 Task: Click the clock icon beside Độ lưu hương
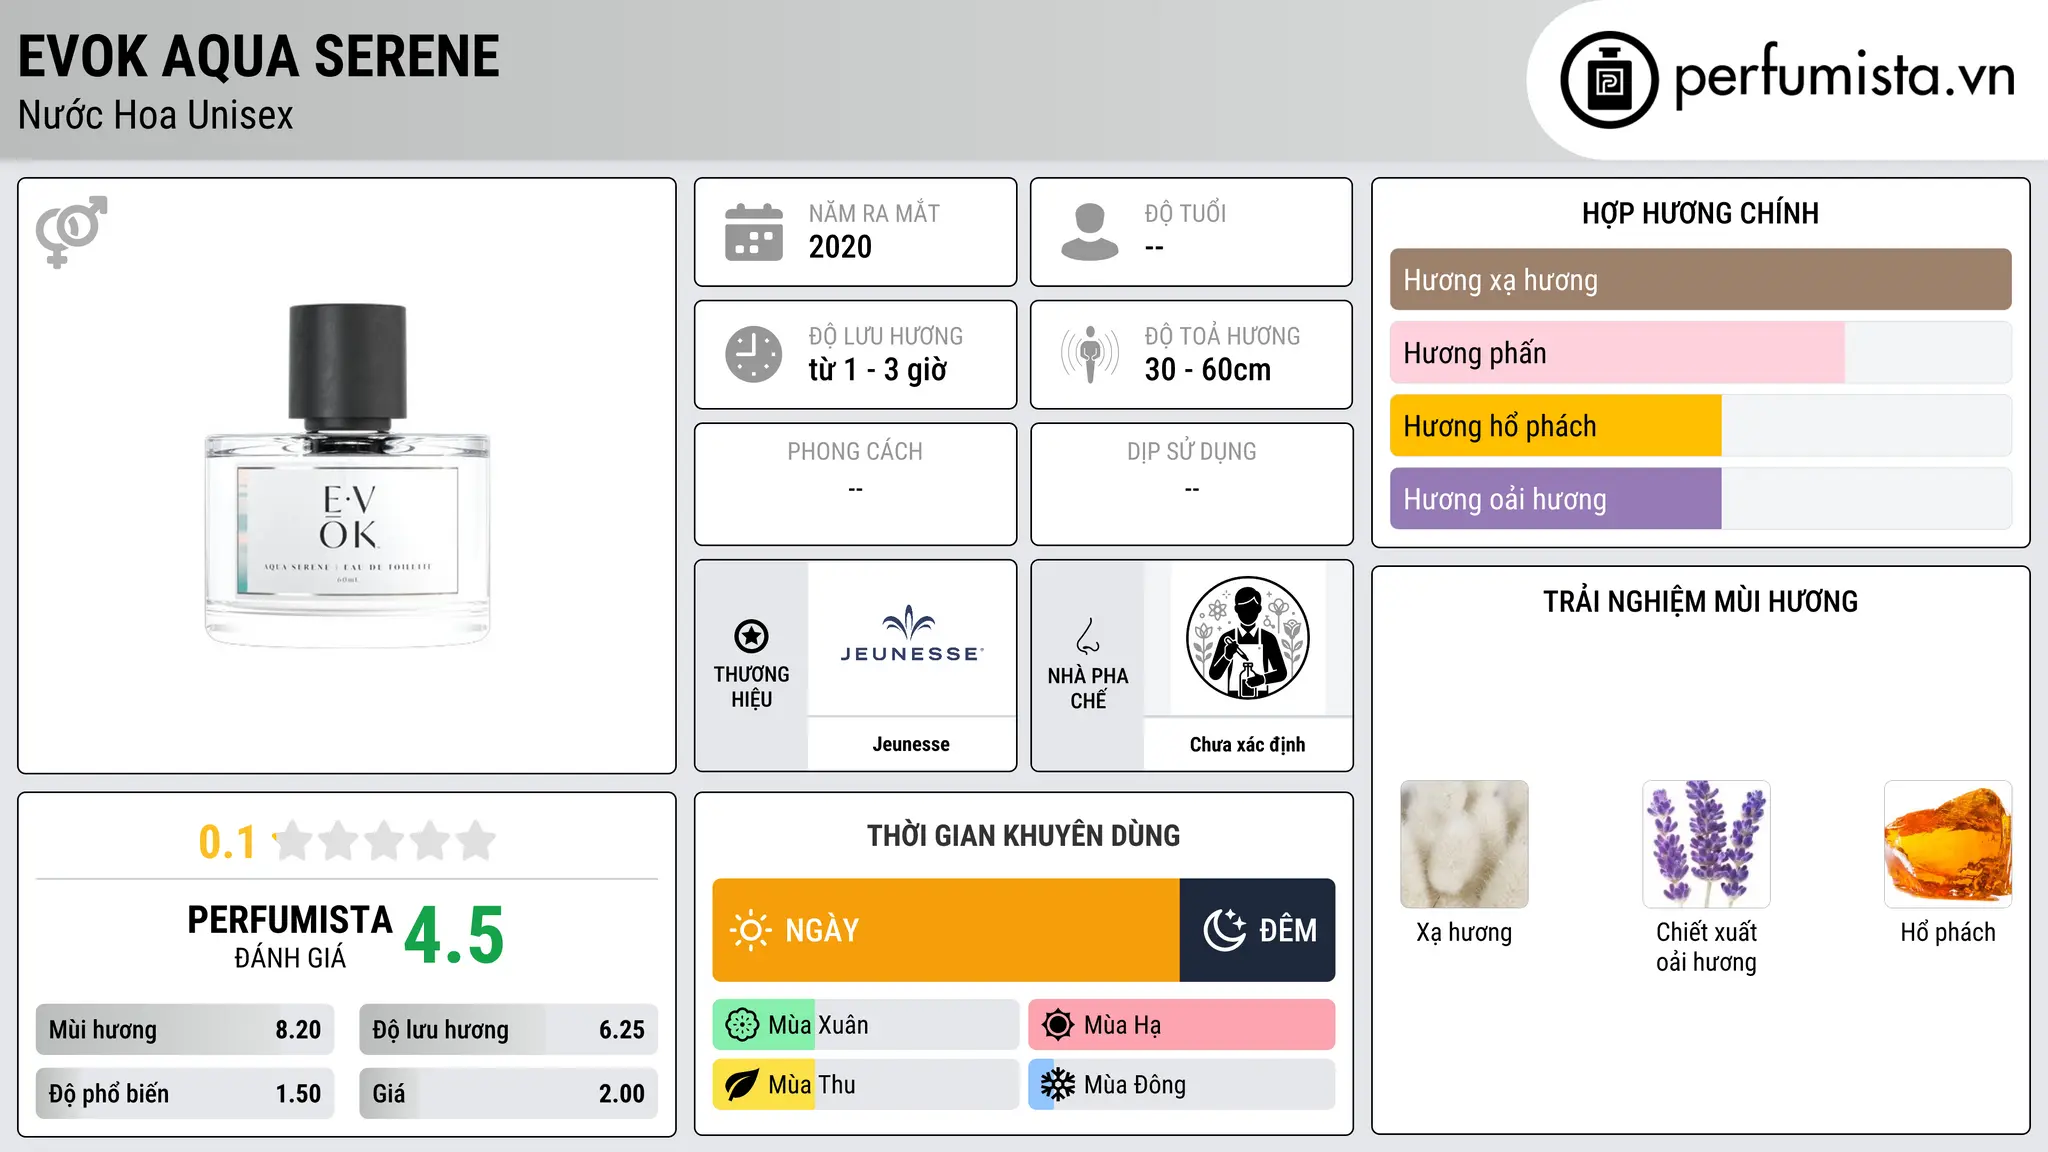coord(754,354)
